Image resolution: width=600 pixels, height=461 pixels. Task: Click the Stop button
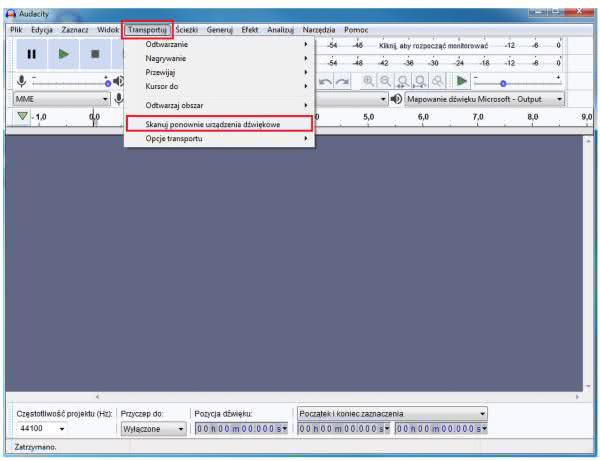coord(95,54)
